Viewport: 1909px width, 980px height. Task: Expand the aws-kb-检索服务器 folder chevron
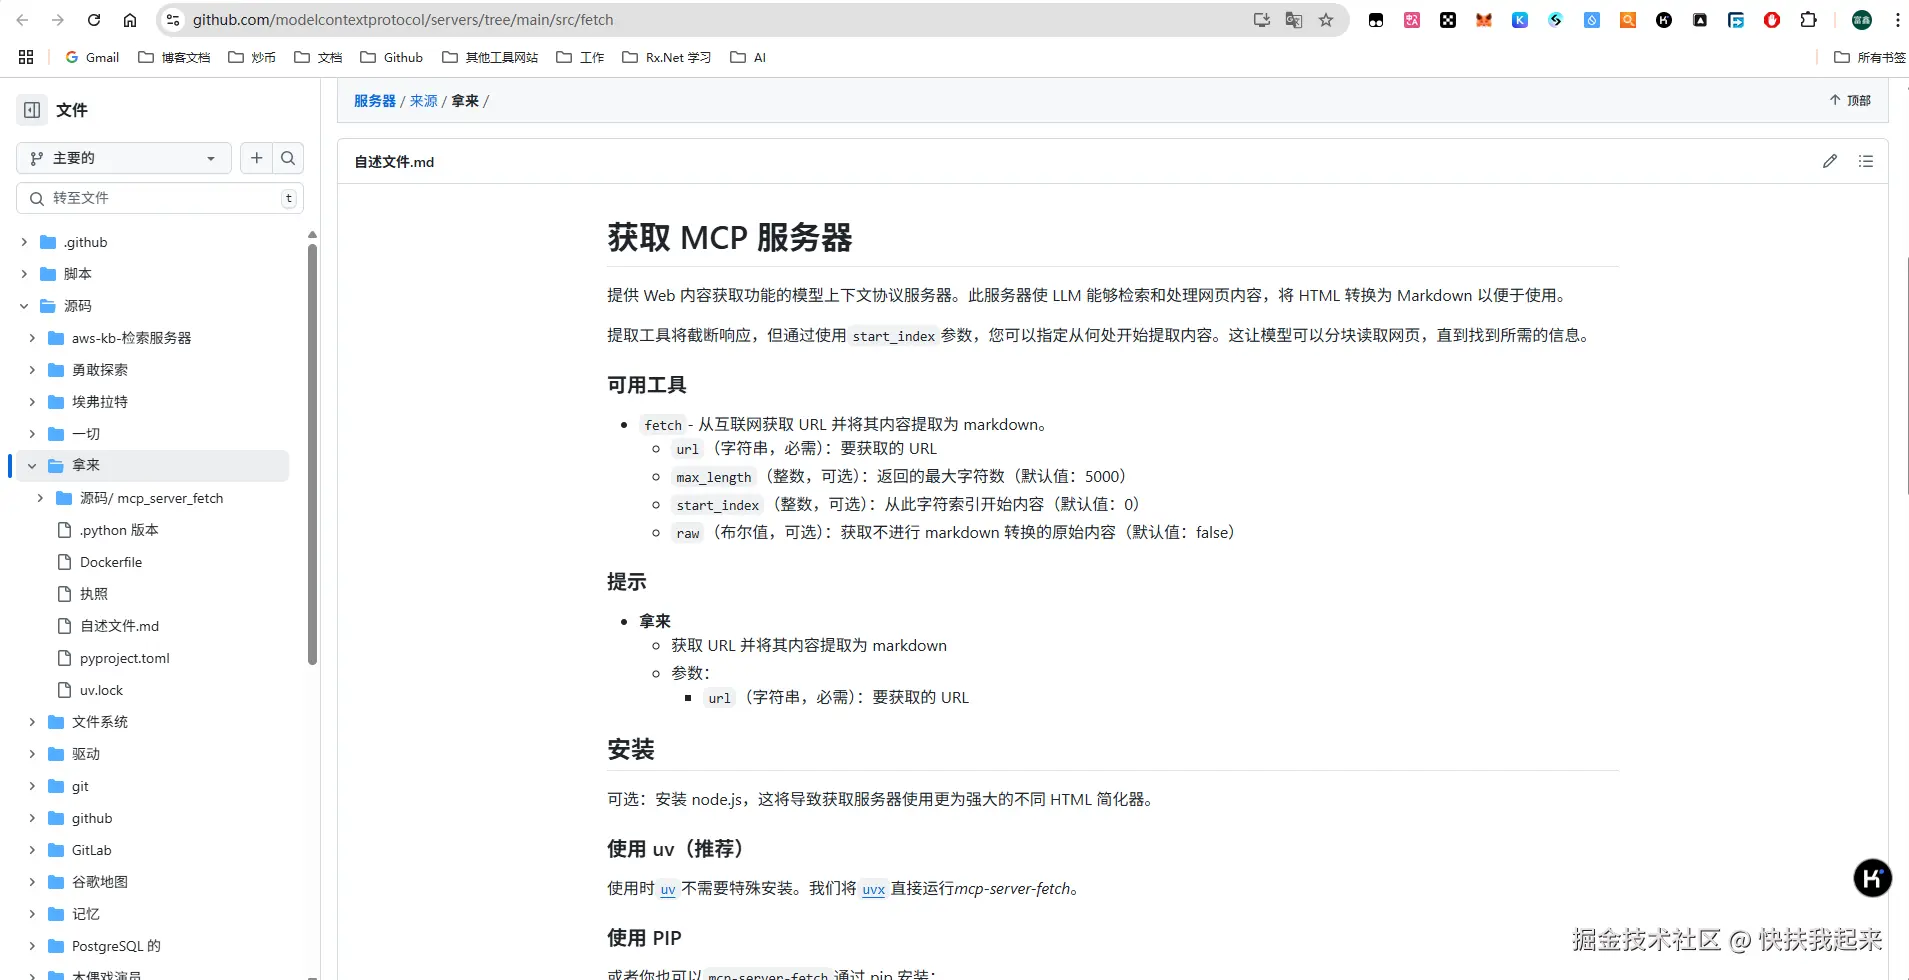[x=32, y=338]
